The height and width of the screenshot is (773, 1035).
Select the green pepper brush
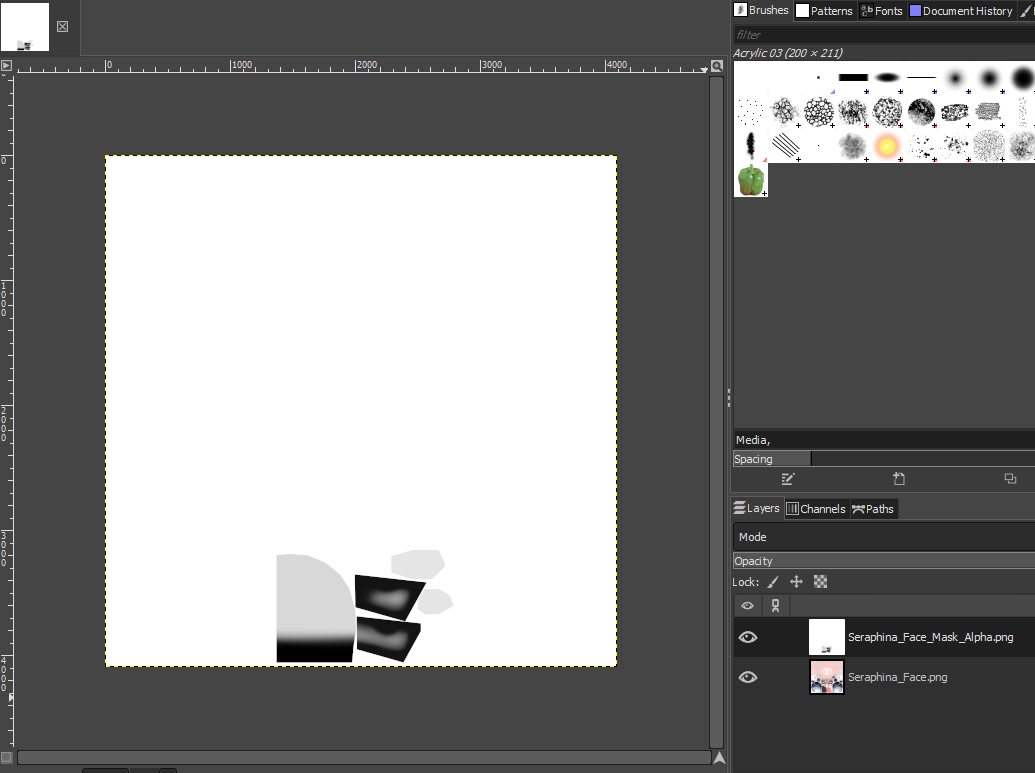tap(751, 180)
